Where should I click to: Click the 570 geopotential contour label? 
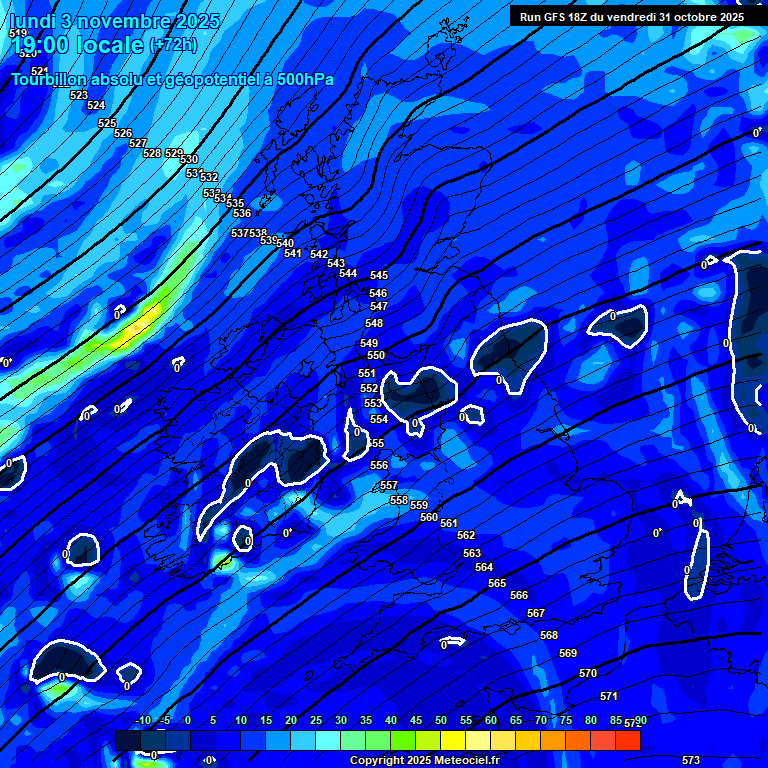tap(588, 673)
